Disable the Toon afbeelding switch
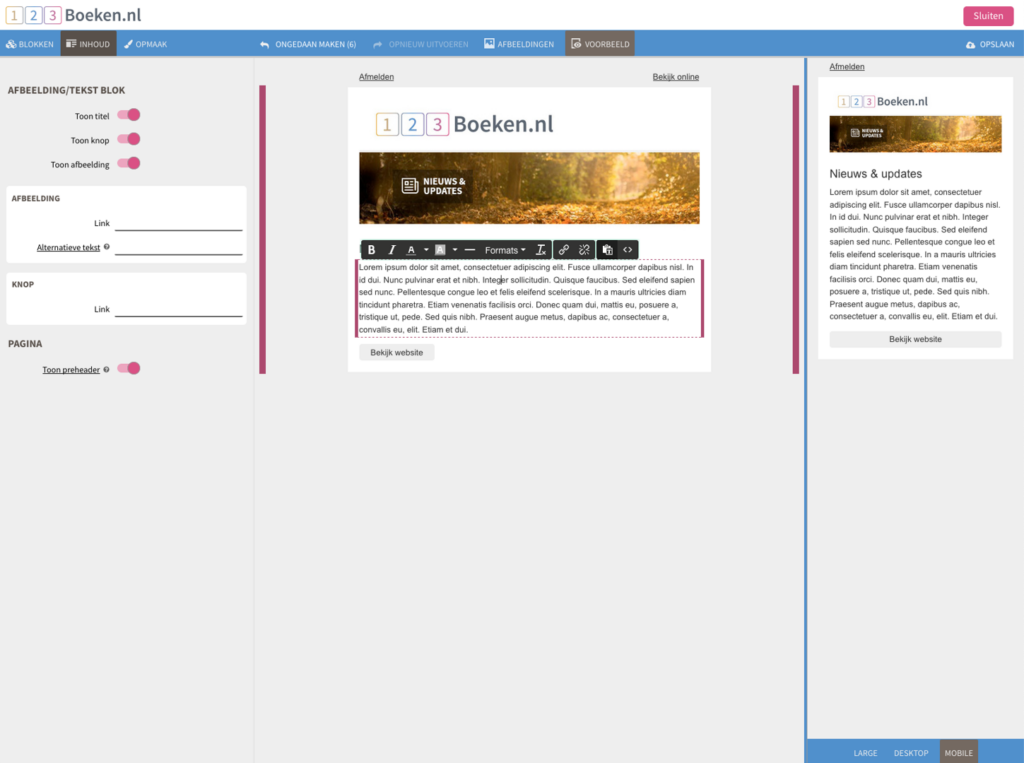 pyautogui.click(x=129, y=163)
